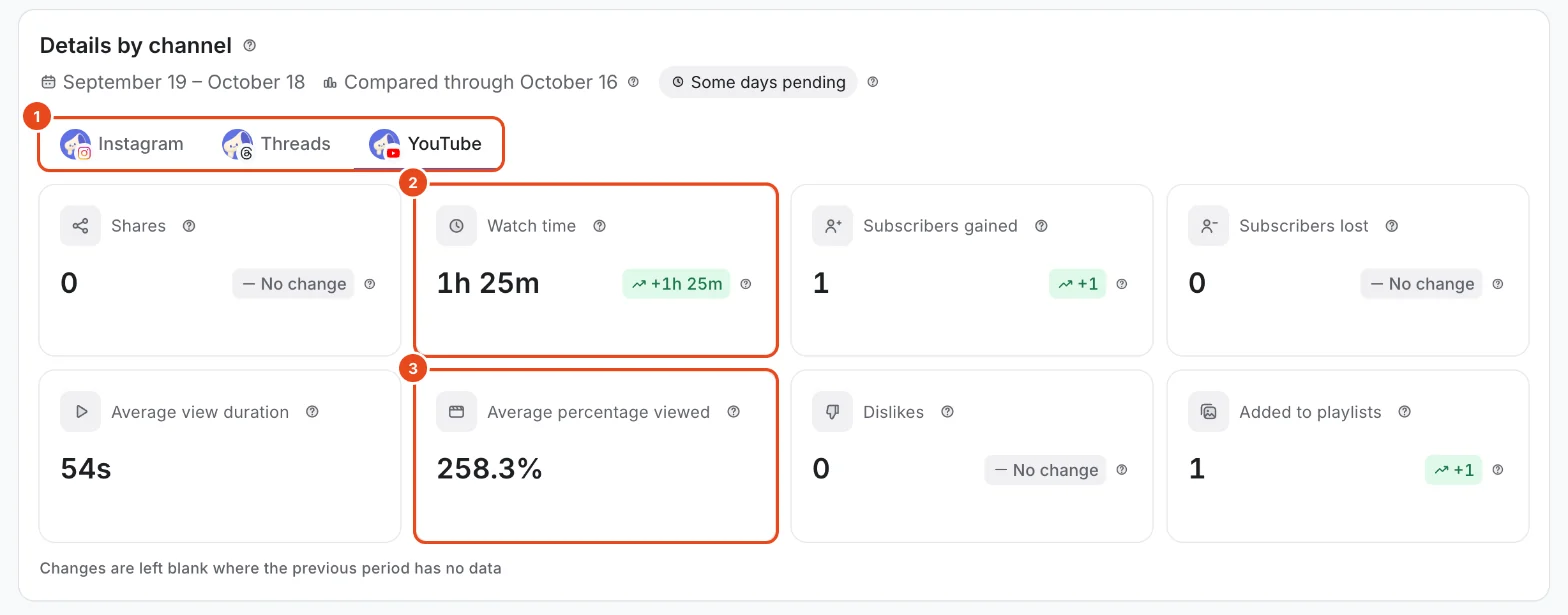1568x615 pixels.
Task: Click the Watch time clock icon
Action: pyautogui.click(x=456, y=226)
